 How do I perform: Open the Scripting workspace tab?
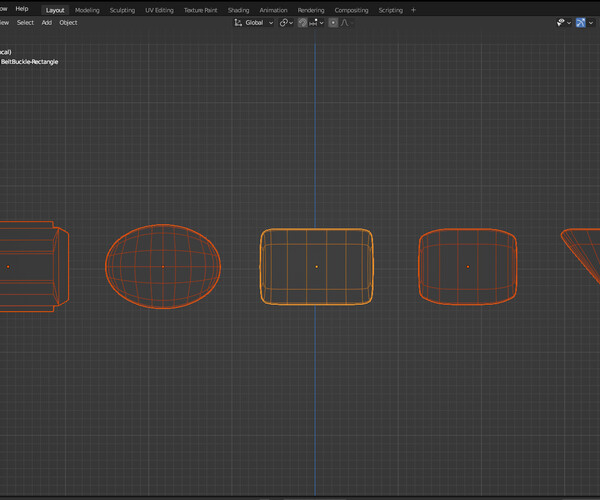click(391, 10)
